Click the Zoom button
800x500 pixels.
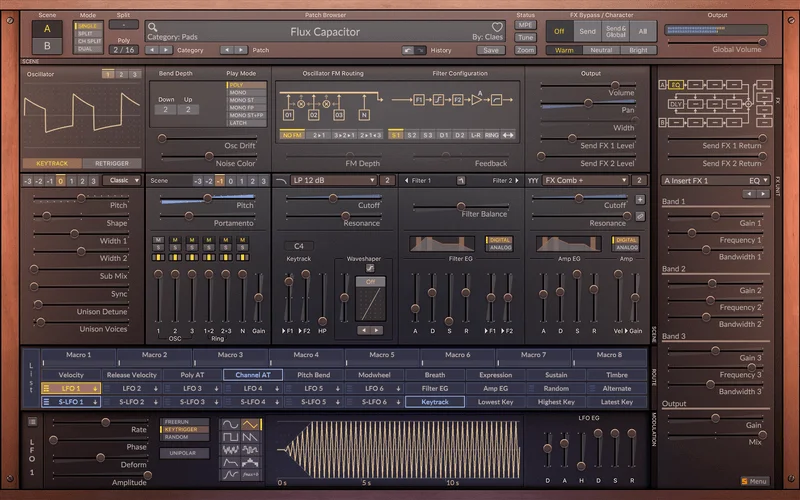(x=525, y=50)
